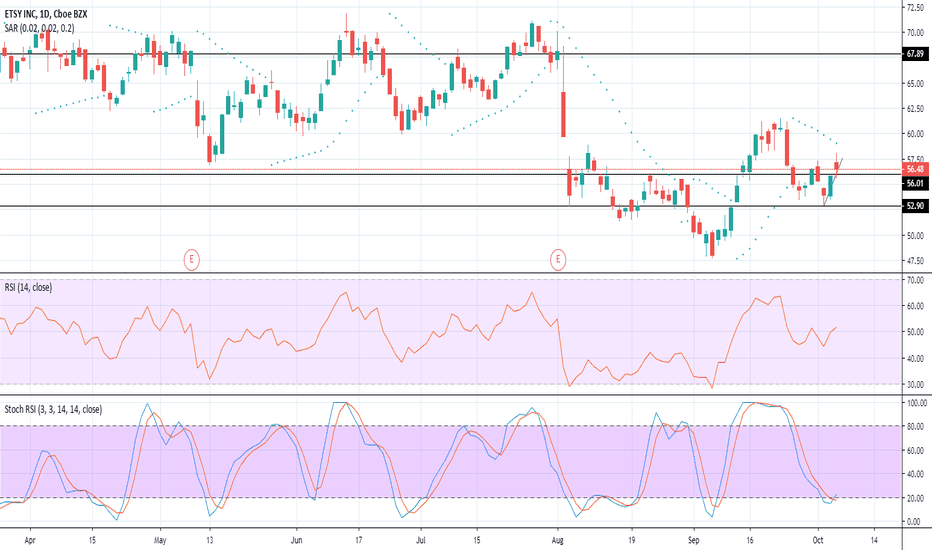Click the 72.50 price axis value
The height and width of the screenshot is (550, 932).
click(x=915, y=7)
